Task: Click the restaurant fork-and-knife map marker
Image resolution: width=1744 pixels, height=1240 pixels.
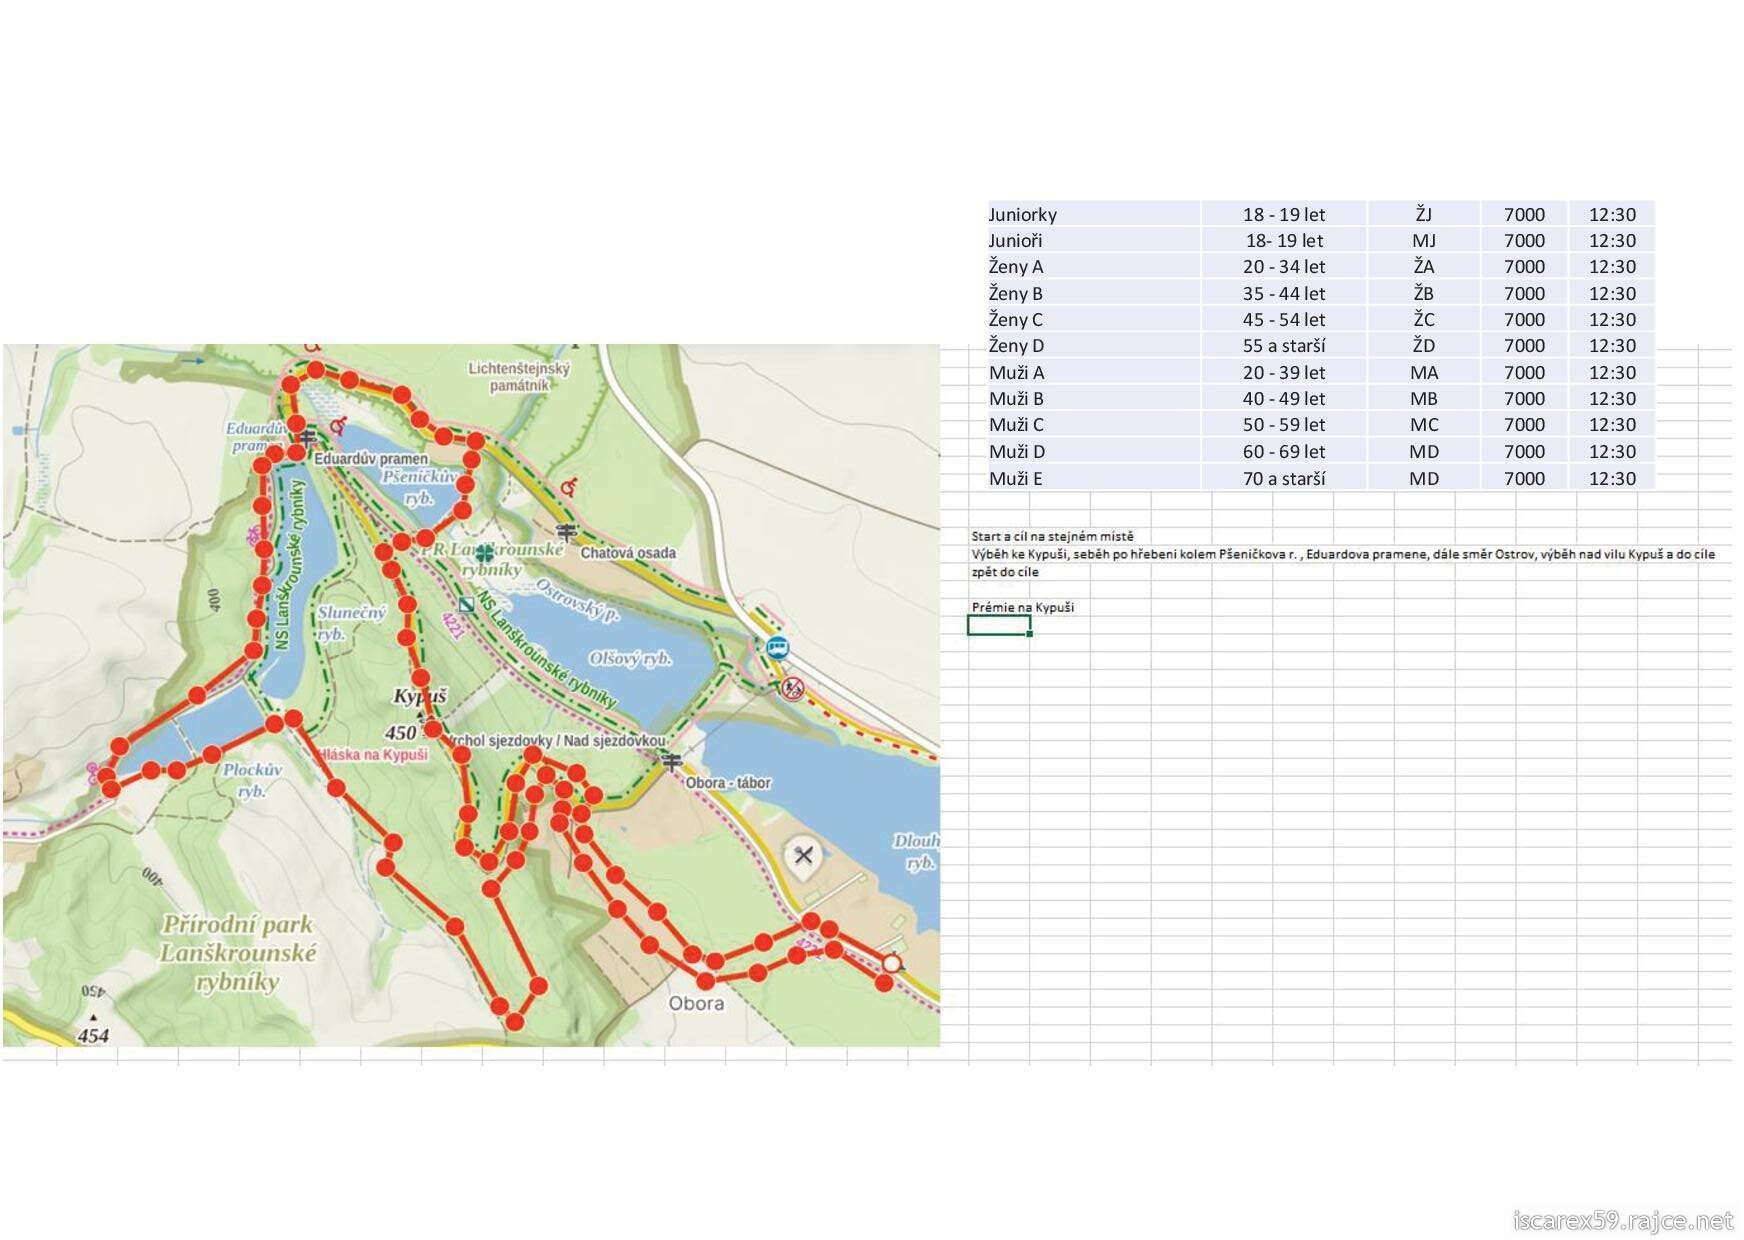Action: pos(803,855)
